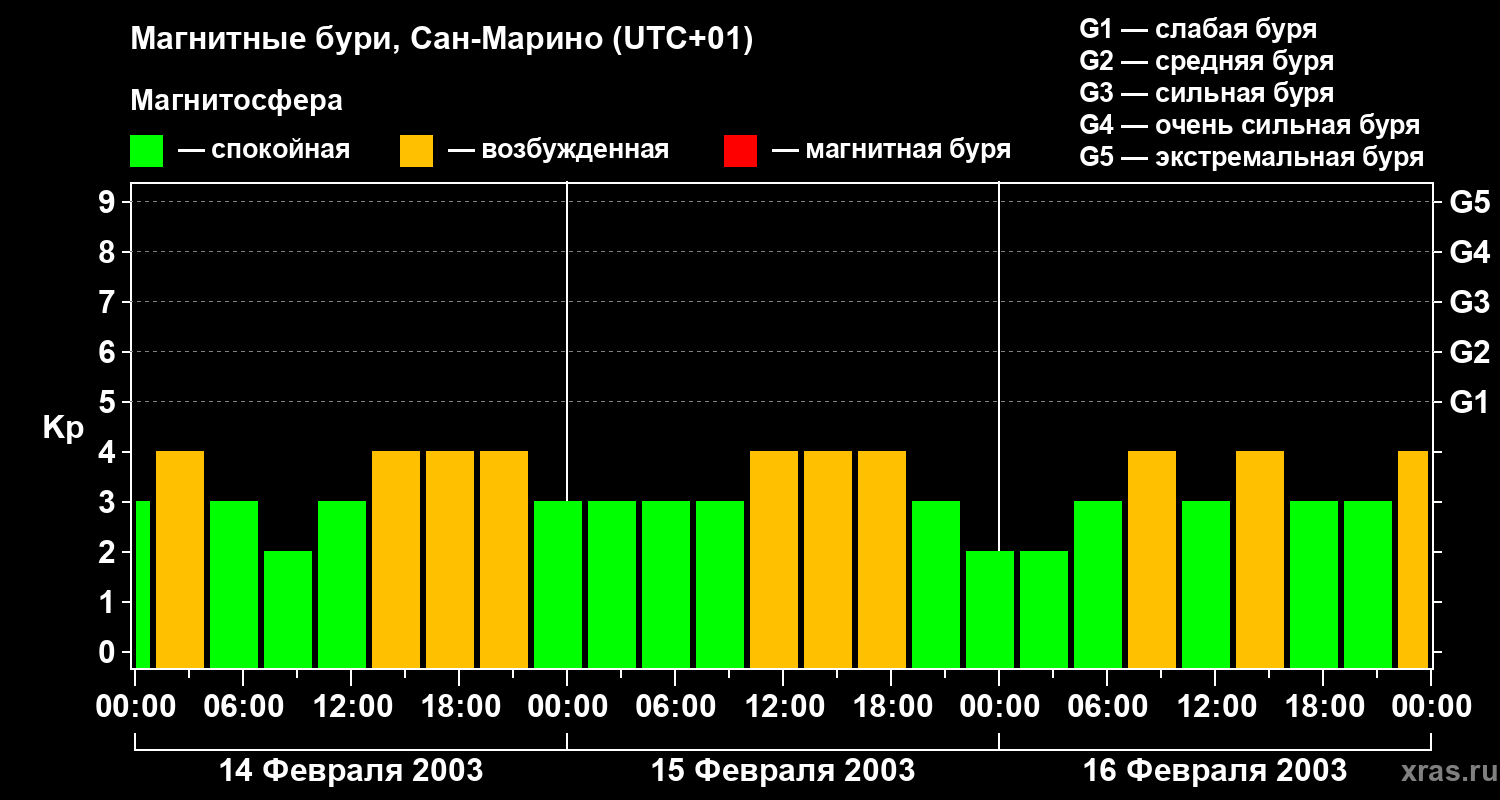Click the line 'G4 — очень сильная буря'
1500x800 pixels.
point(1250,125)
